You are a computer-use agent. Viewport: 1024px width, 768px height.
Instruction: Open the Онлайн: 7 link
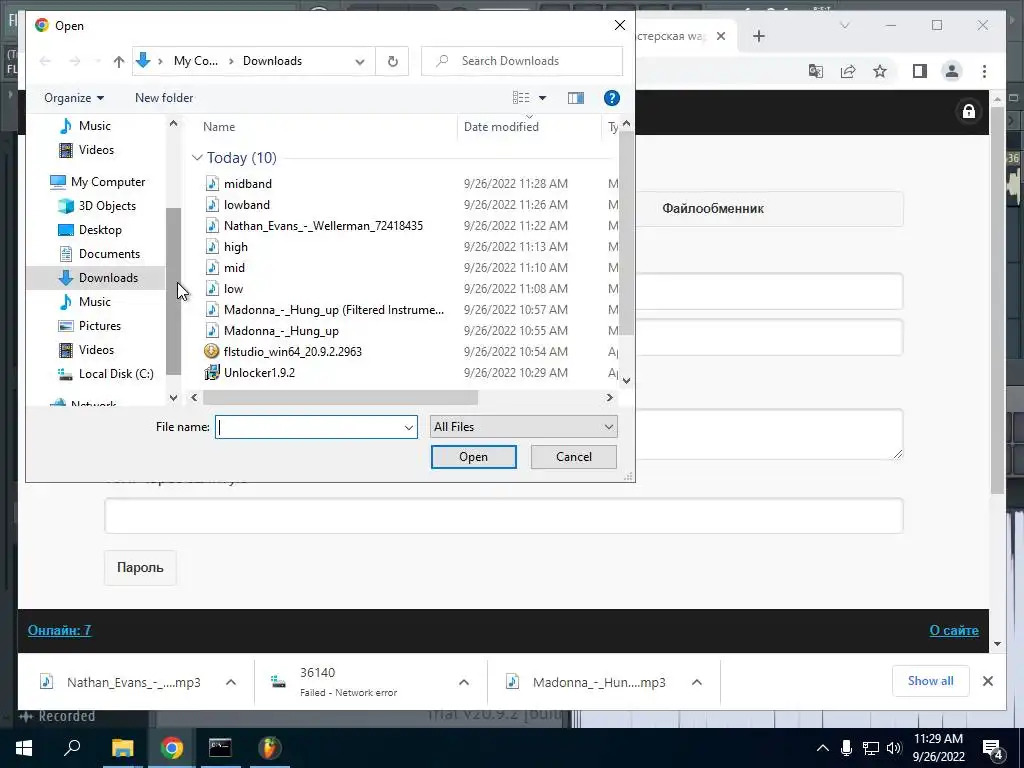pyautogui.click(x=59, y=630)
